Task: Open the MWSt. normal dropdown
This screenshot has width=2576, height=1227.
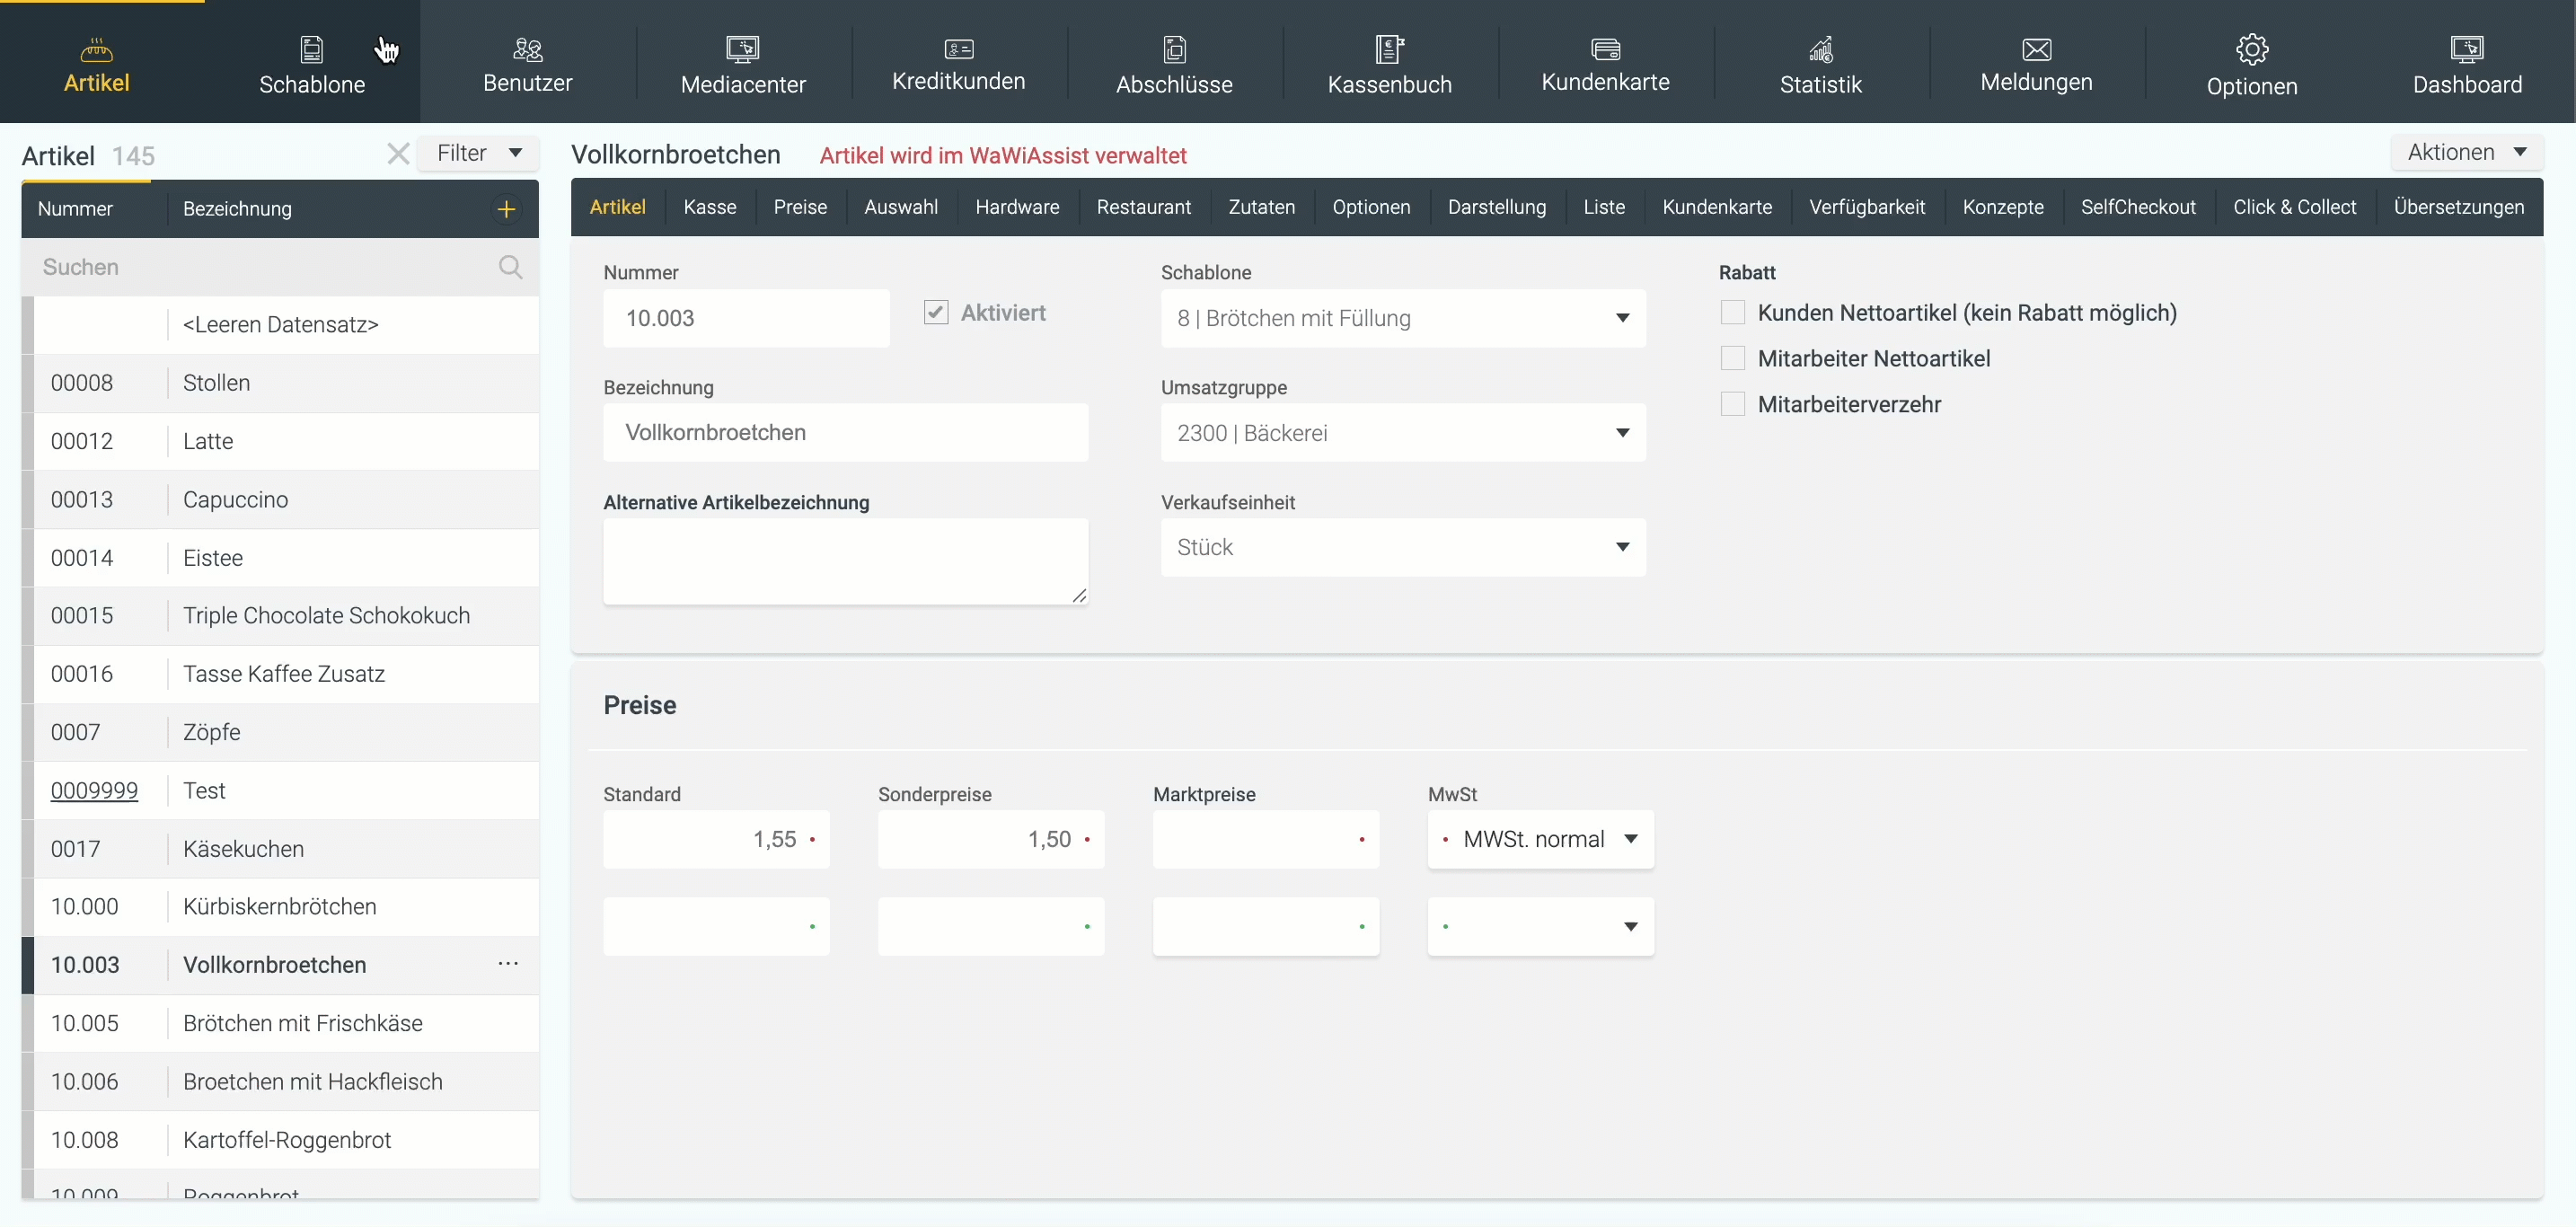Action: [1540, 839]
